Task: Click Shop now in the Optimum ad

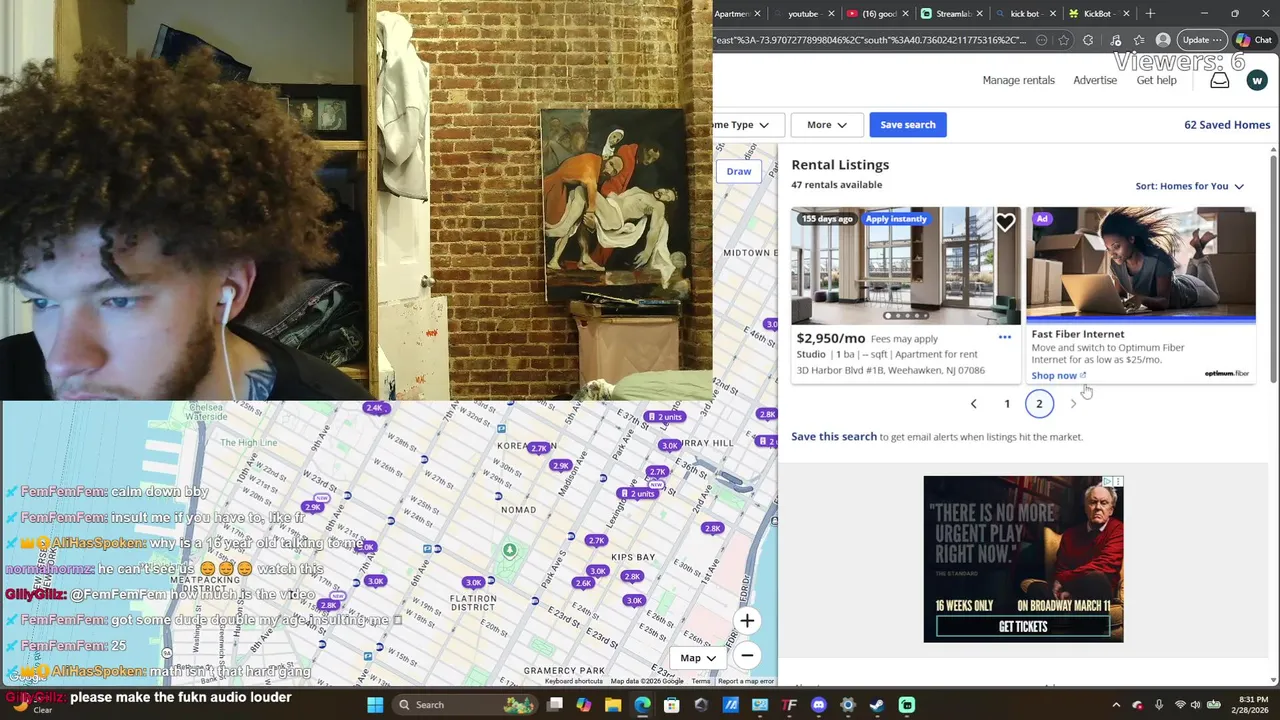Action: 1058,376
